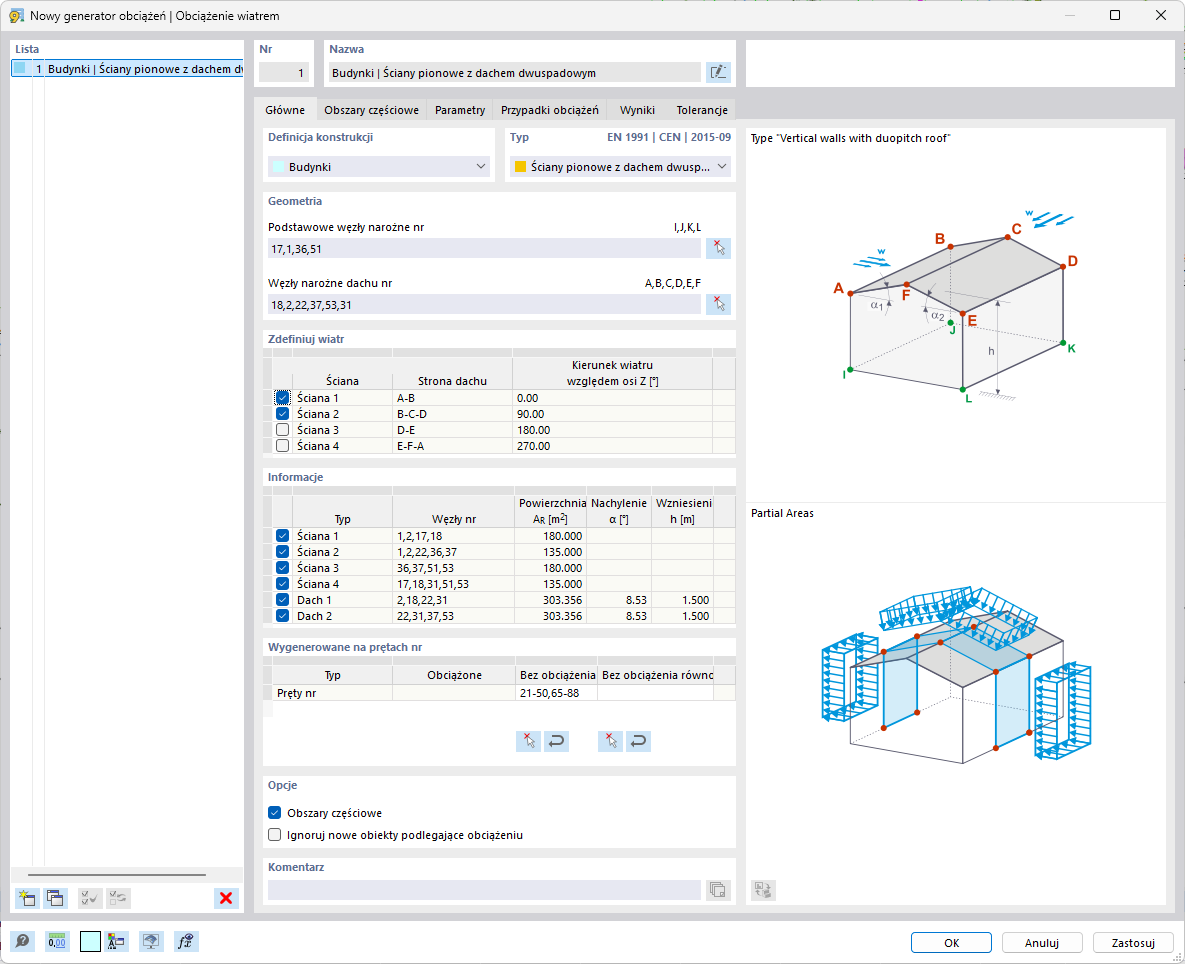Pick base corner nodes I,J,K,L graphically
This screenshot has height=964, width=1185.
[x=718, y=249]
